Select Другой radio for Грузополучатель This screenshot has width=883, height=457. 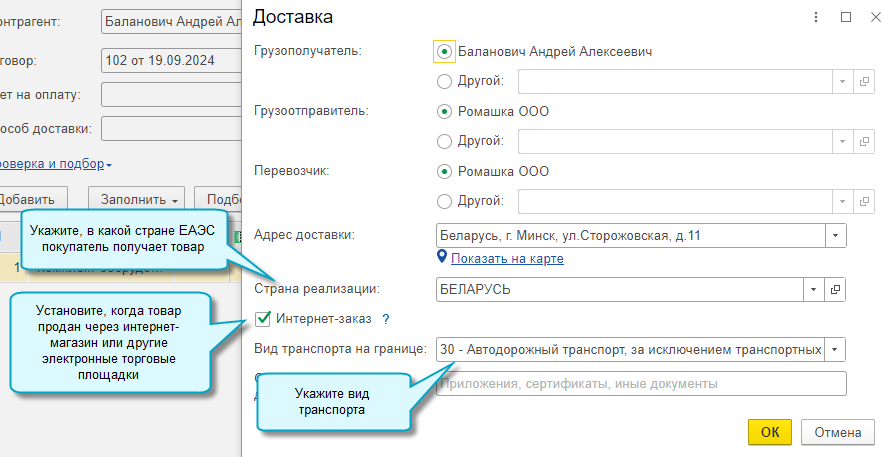point(445,81)
